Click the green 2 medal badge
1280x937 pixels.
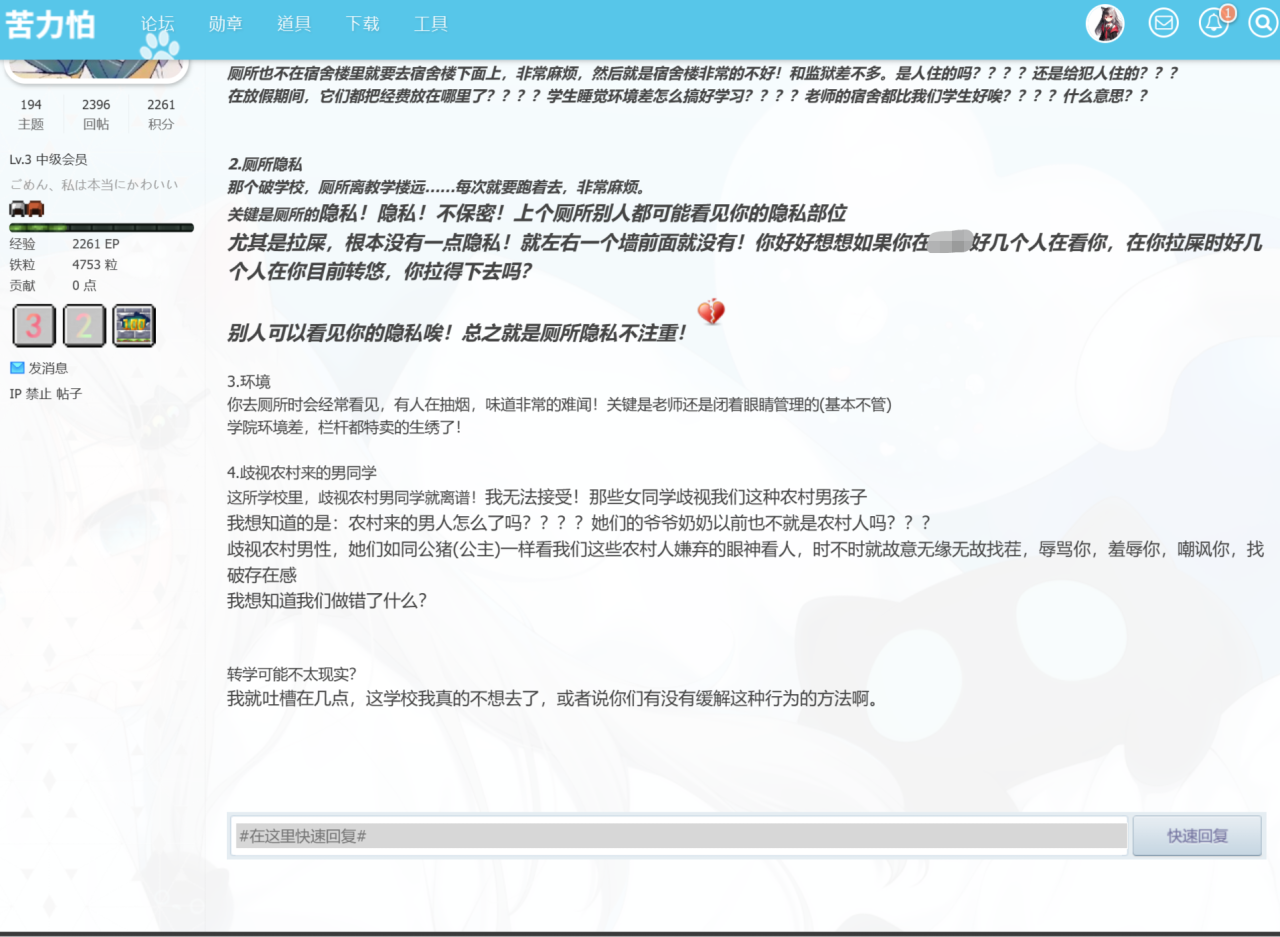tap(84, 326)
